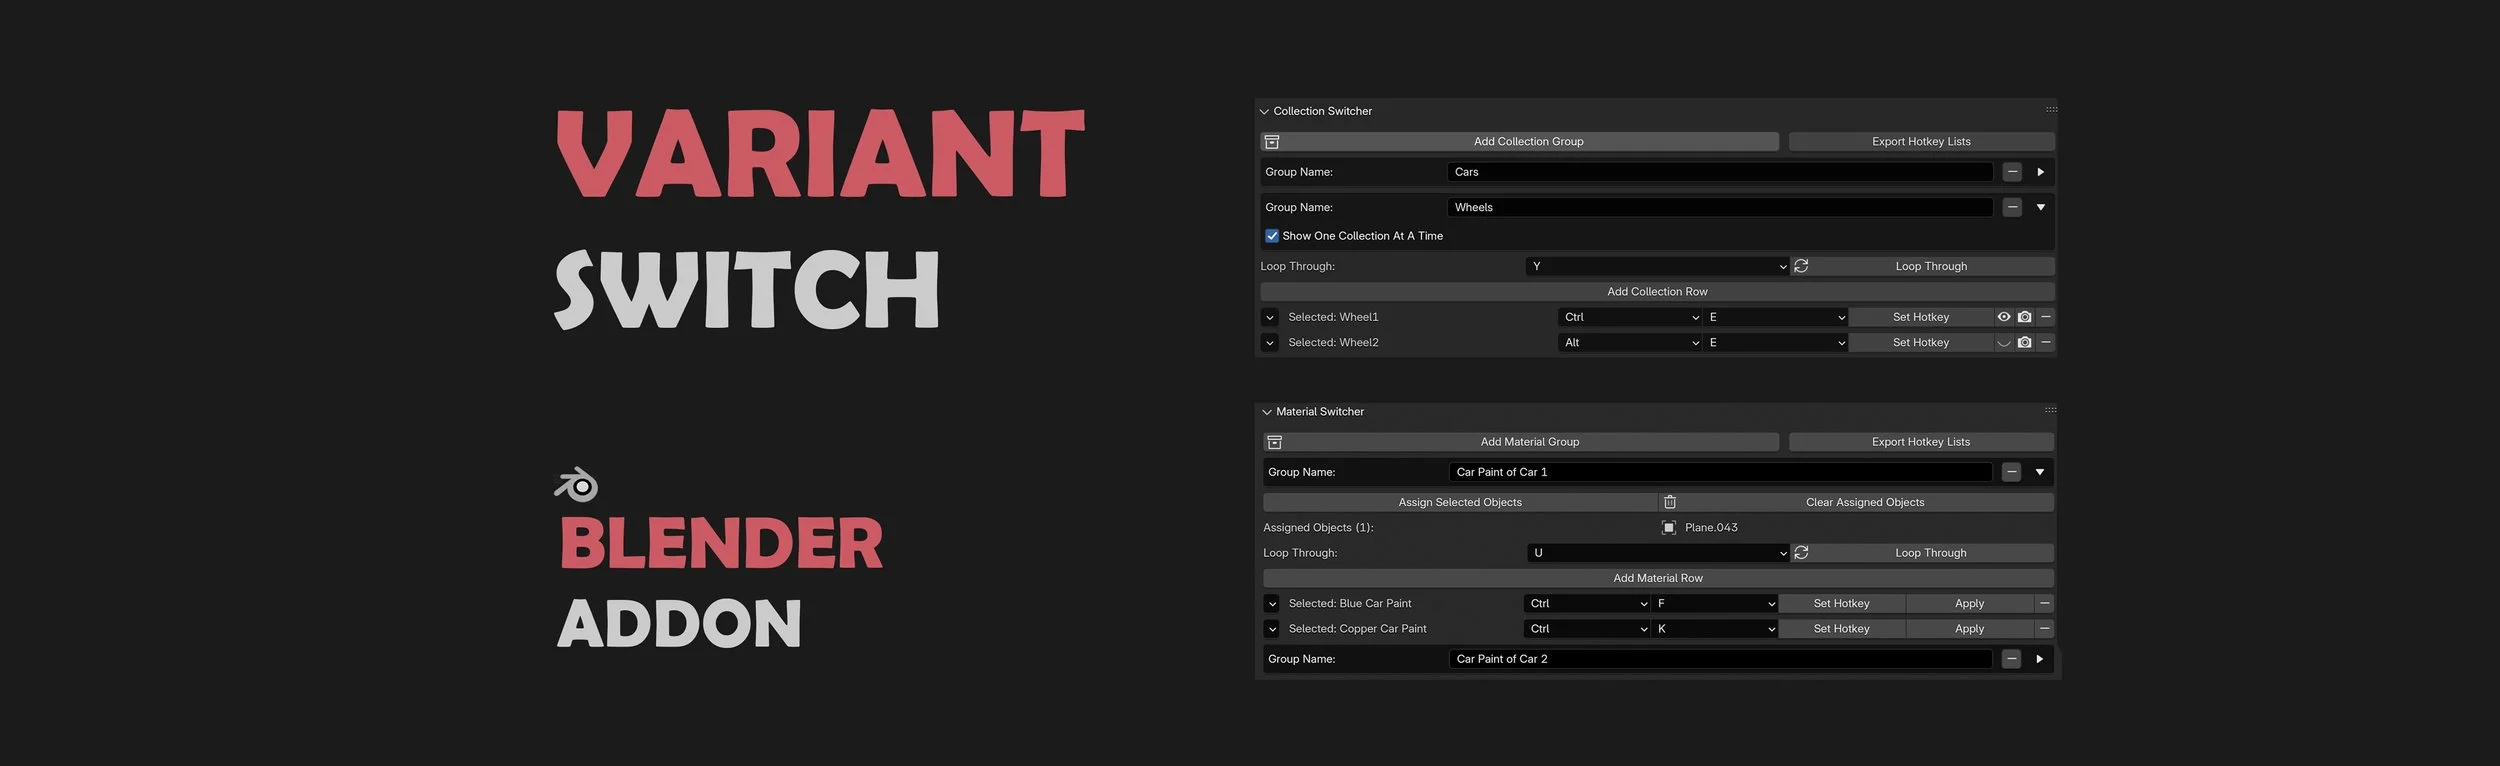Open Ctrl modifier dropdown for Blue Car Paint
This screenshot has width=2500, height=766.
click(x=1587, y=604)
